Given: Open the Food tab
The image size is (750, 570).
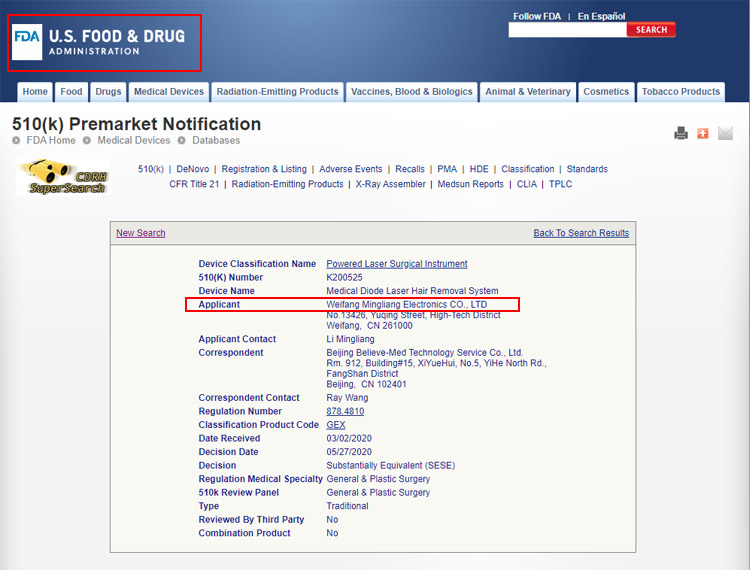Looking at the screenshot, I should (71, 92).
